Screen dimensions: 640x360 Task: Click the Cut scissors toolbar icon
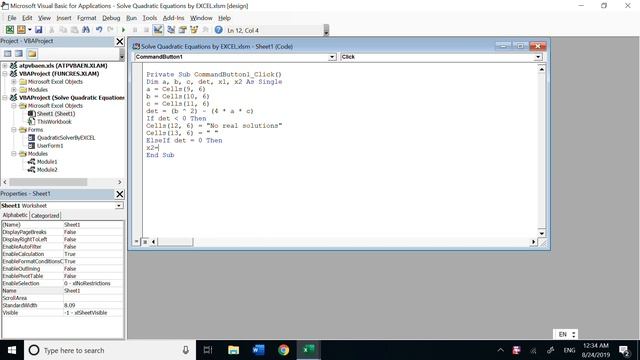pos(51,30)
